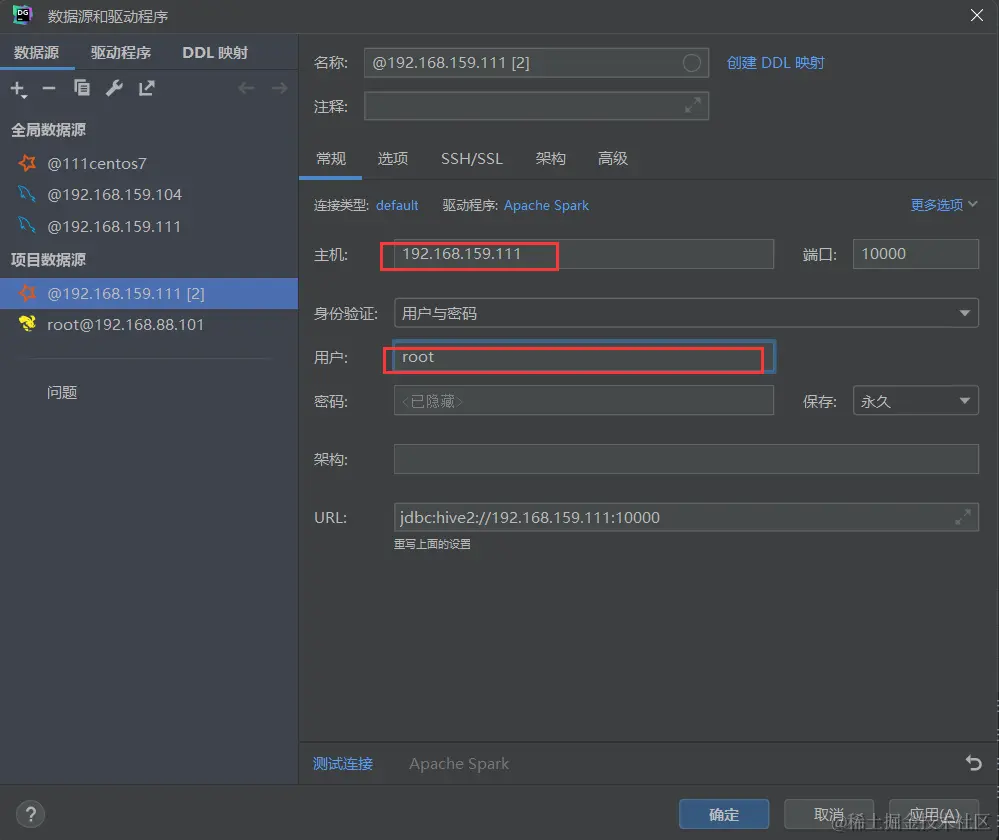Navigate forward with right arrow
The image size is (999, 840).
(279, 88)
